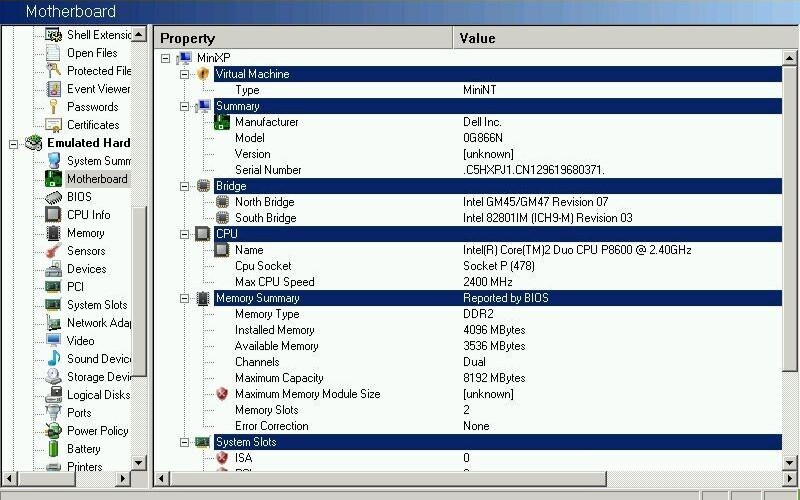
Task: Collapse the Emulated Hardware tree node
Action: (15, 143)
